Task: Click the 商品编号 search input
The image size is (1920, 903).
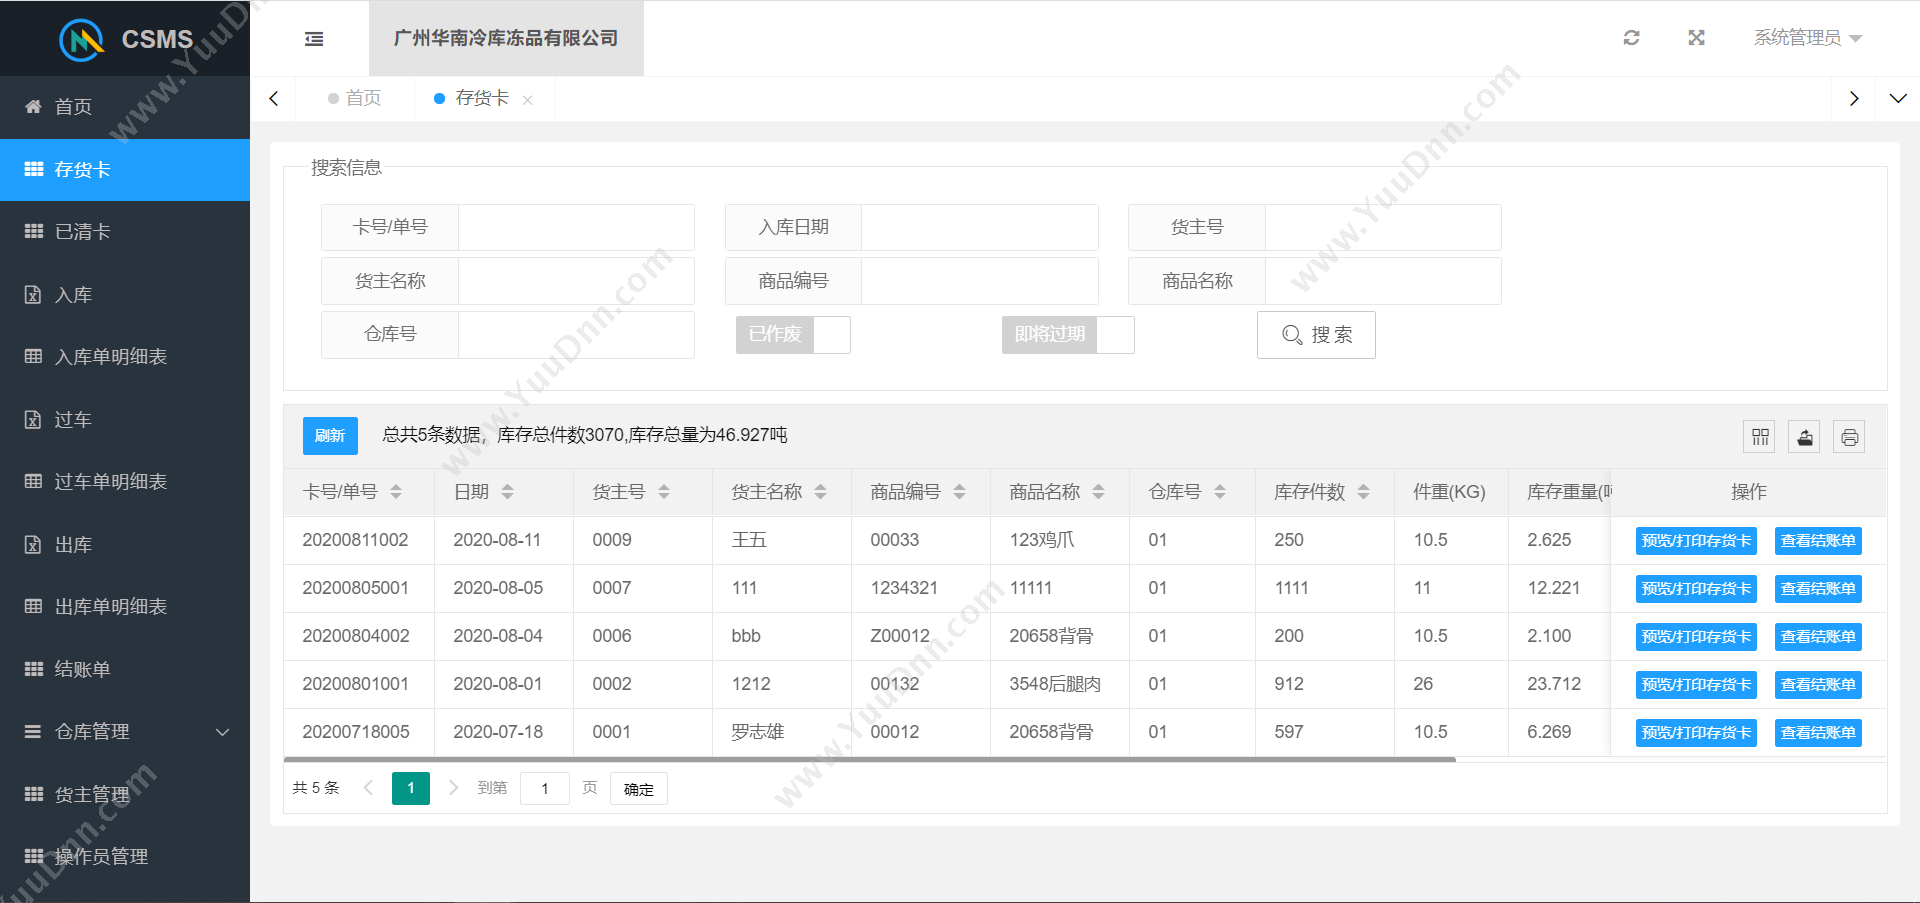Action: [x=979, y=281]
